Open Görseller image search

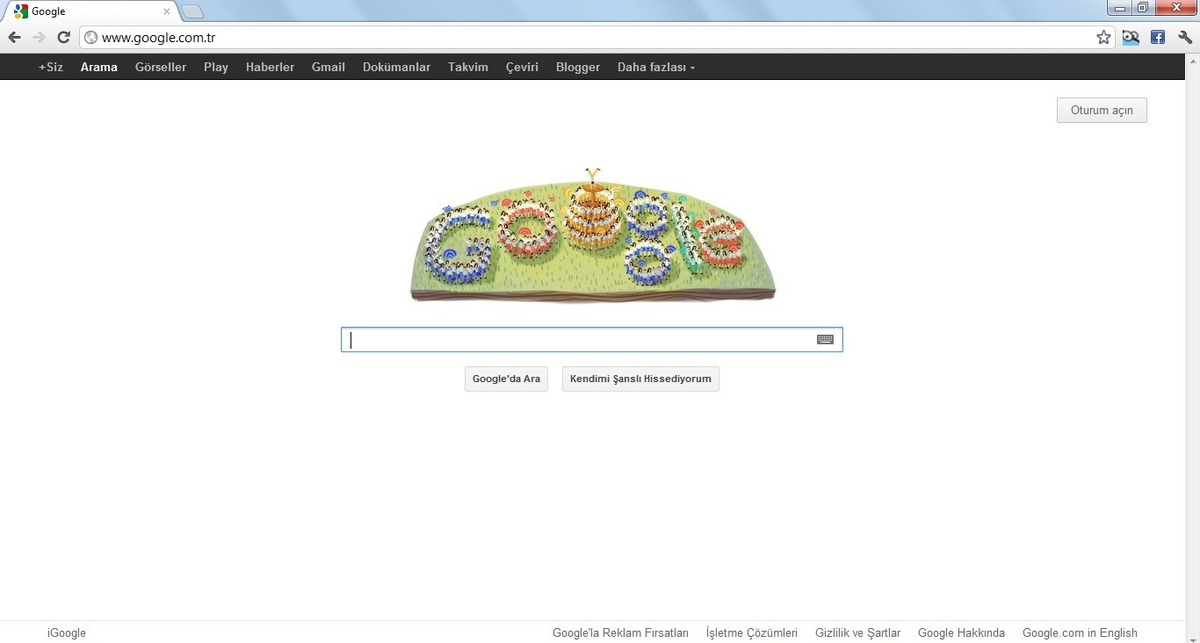click(x=161, y=67)
